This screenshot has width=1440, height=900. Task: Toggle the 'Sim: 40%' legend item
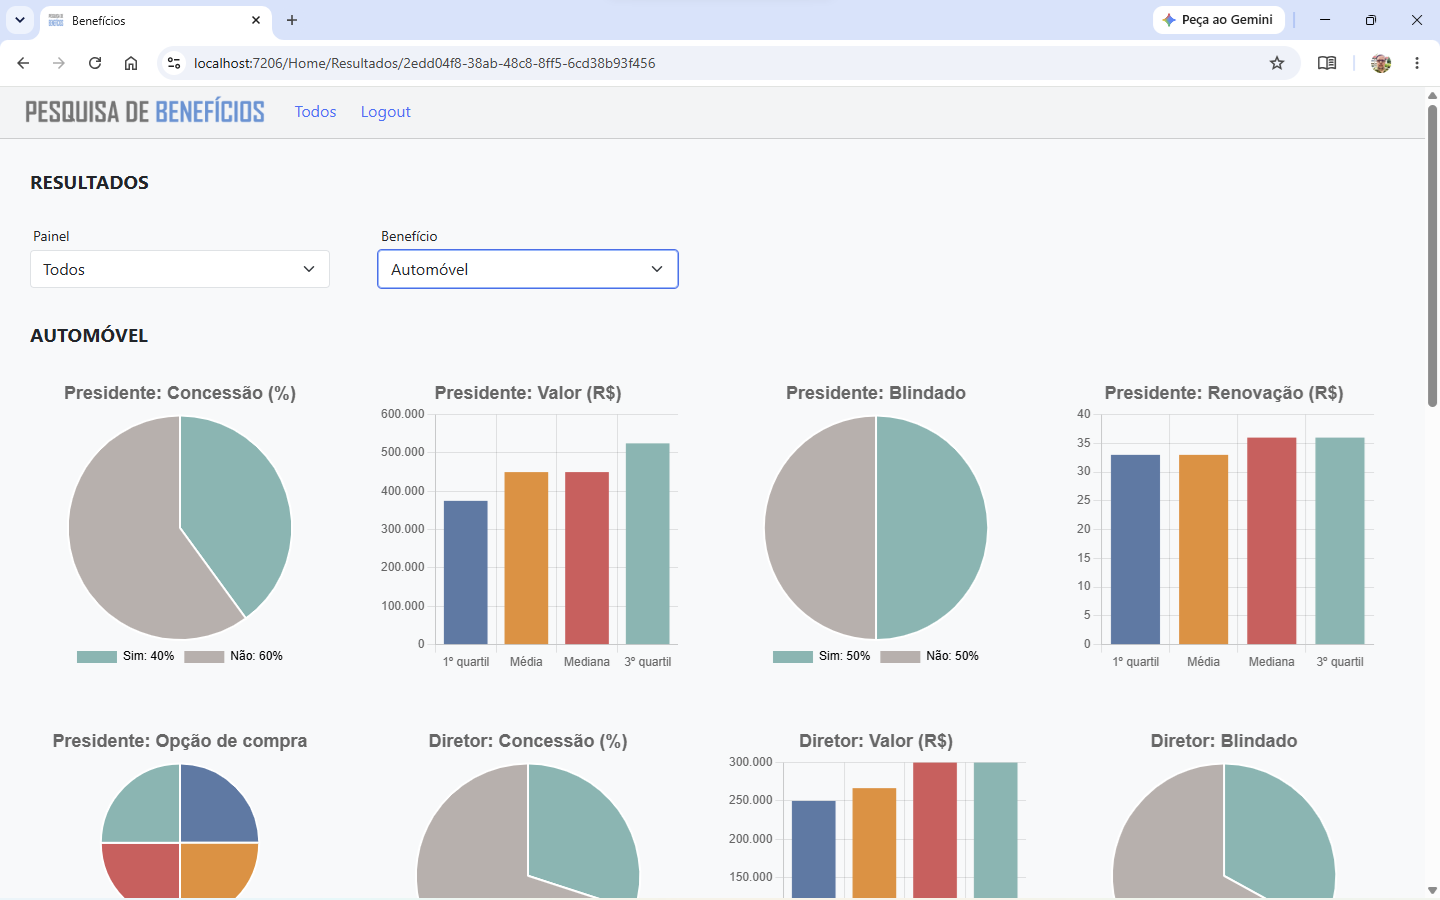pos(126,656)
